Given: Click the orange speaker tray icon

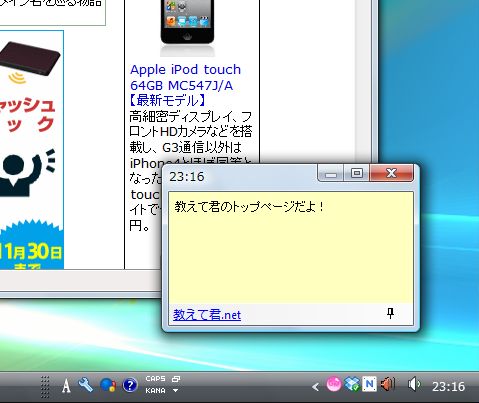Looking at the screenshot, I should click(x=388, y=384).
